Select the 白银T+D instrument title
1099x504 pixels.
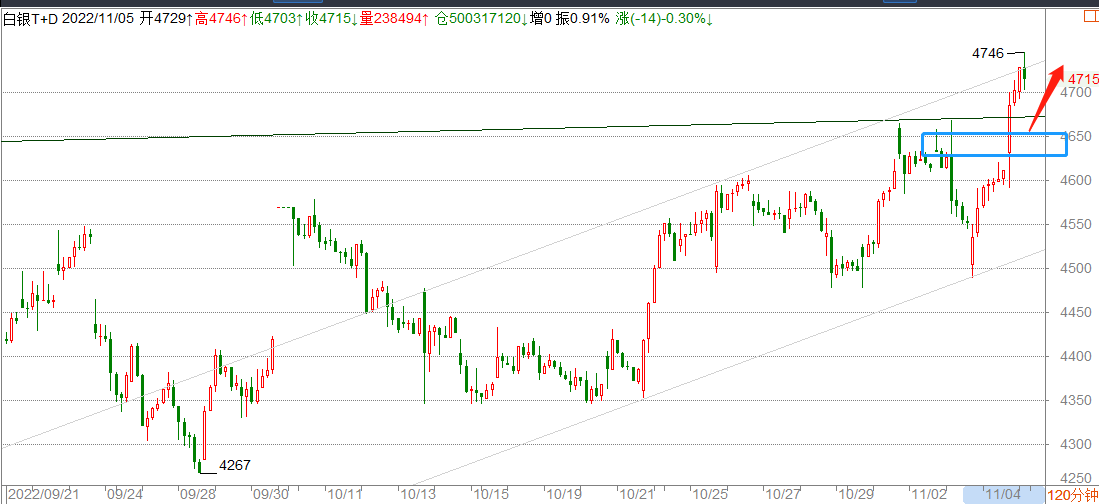(30, 19)
